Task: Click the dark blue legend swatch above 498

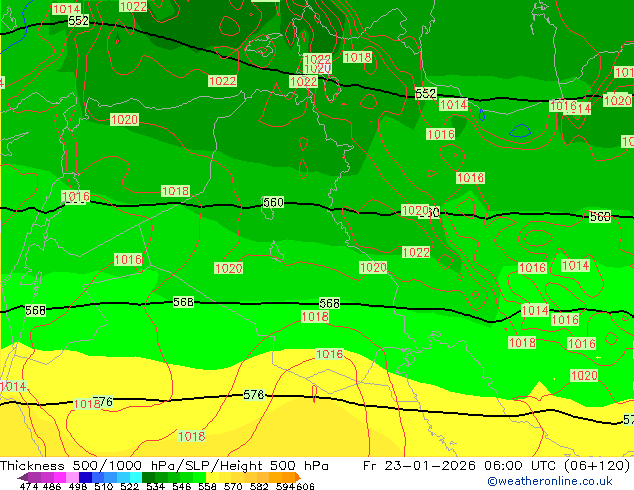Action: click(x=85, y=477)
